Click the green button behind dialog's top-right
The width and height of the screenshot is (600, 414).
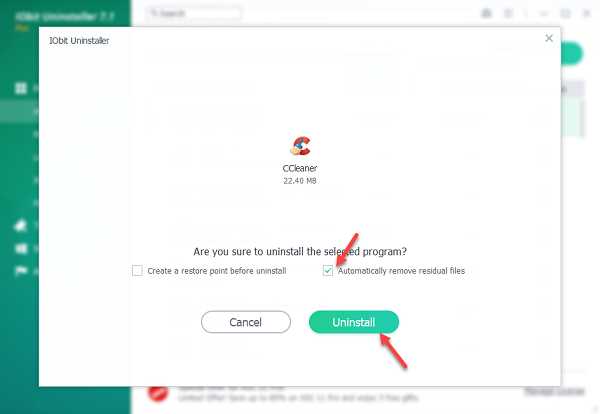(x=572, y=54)
